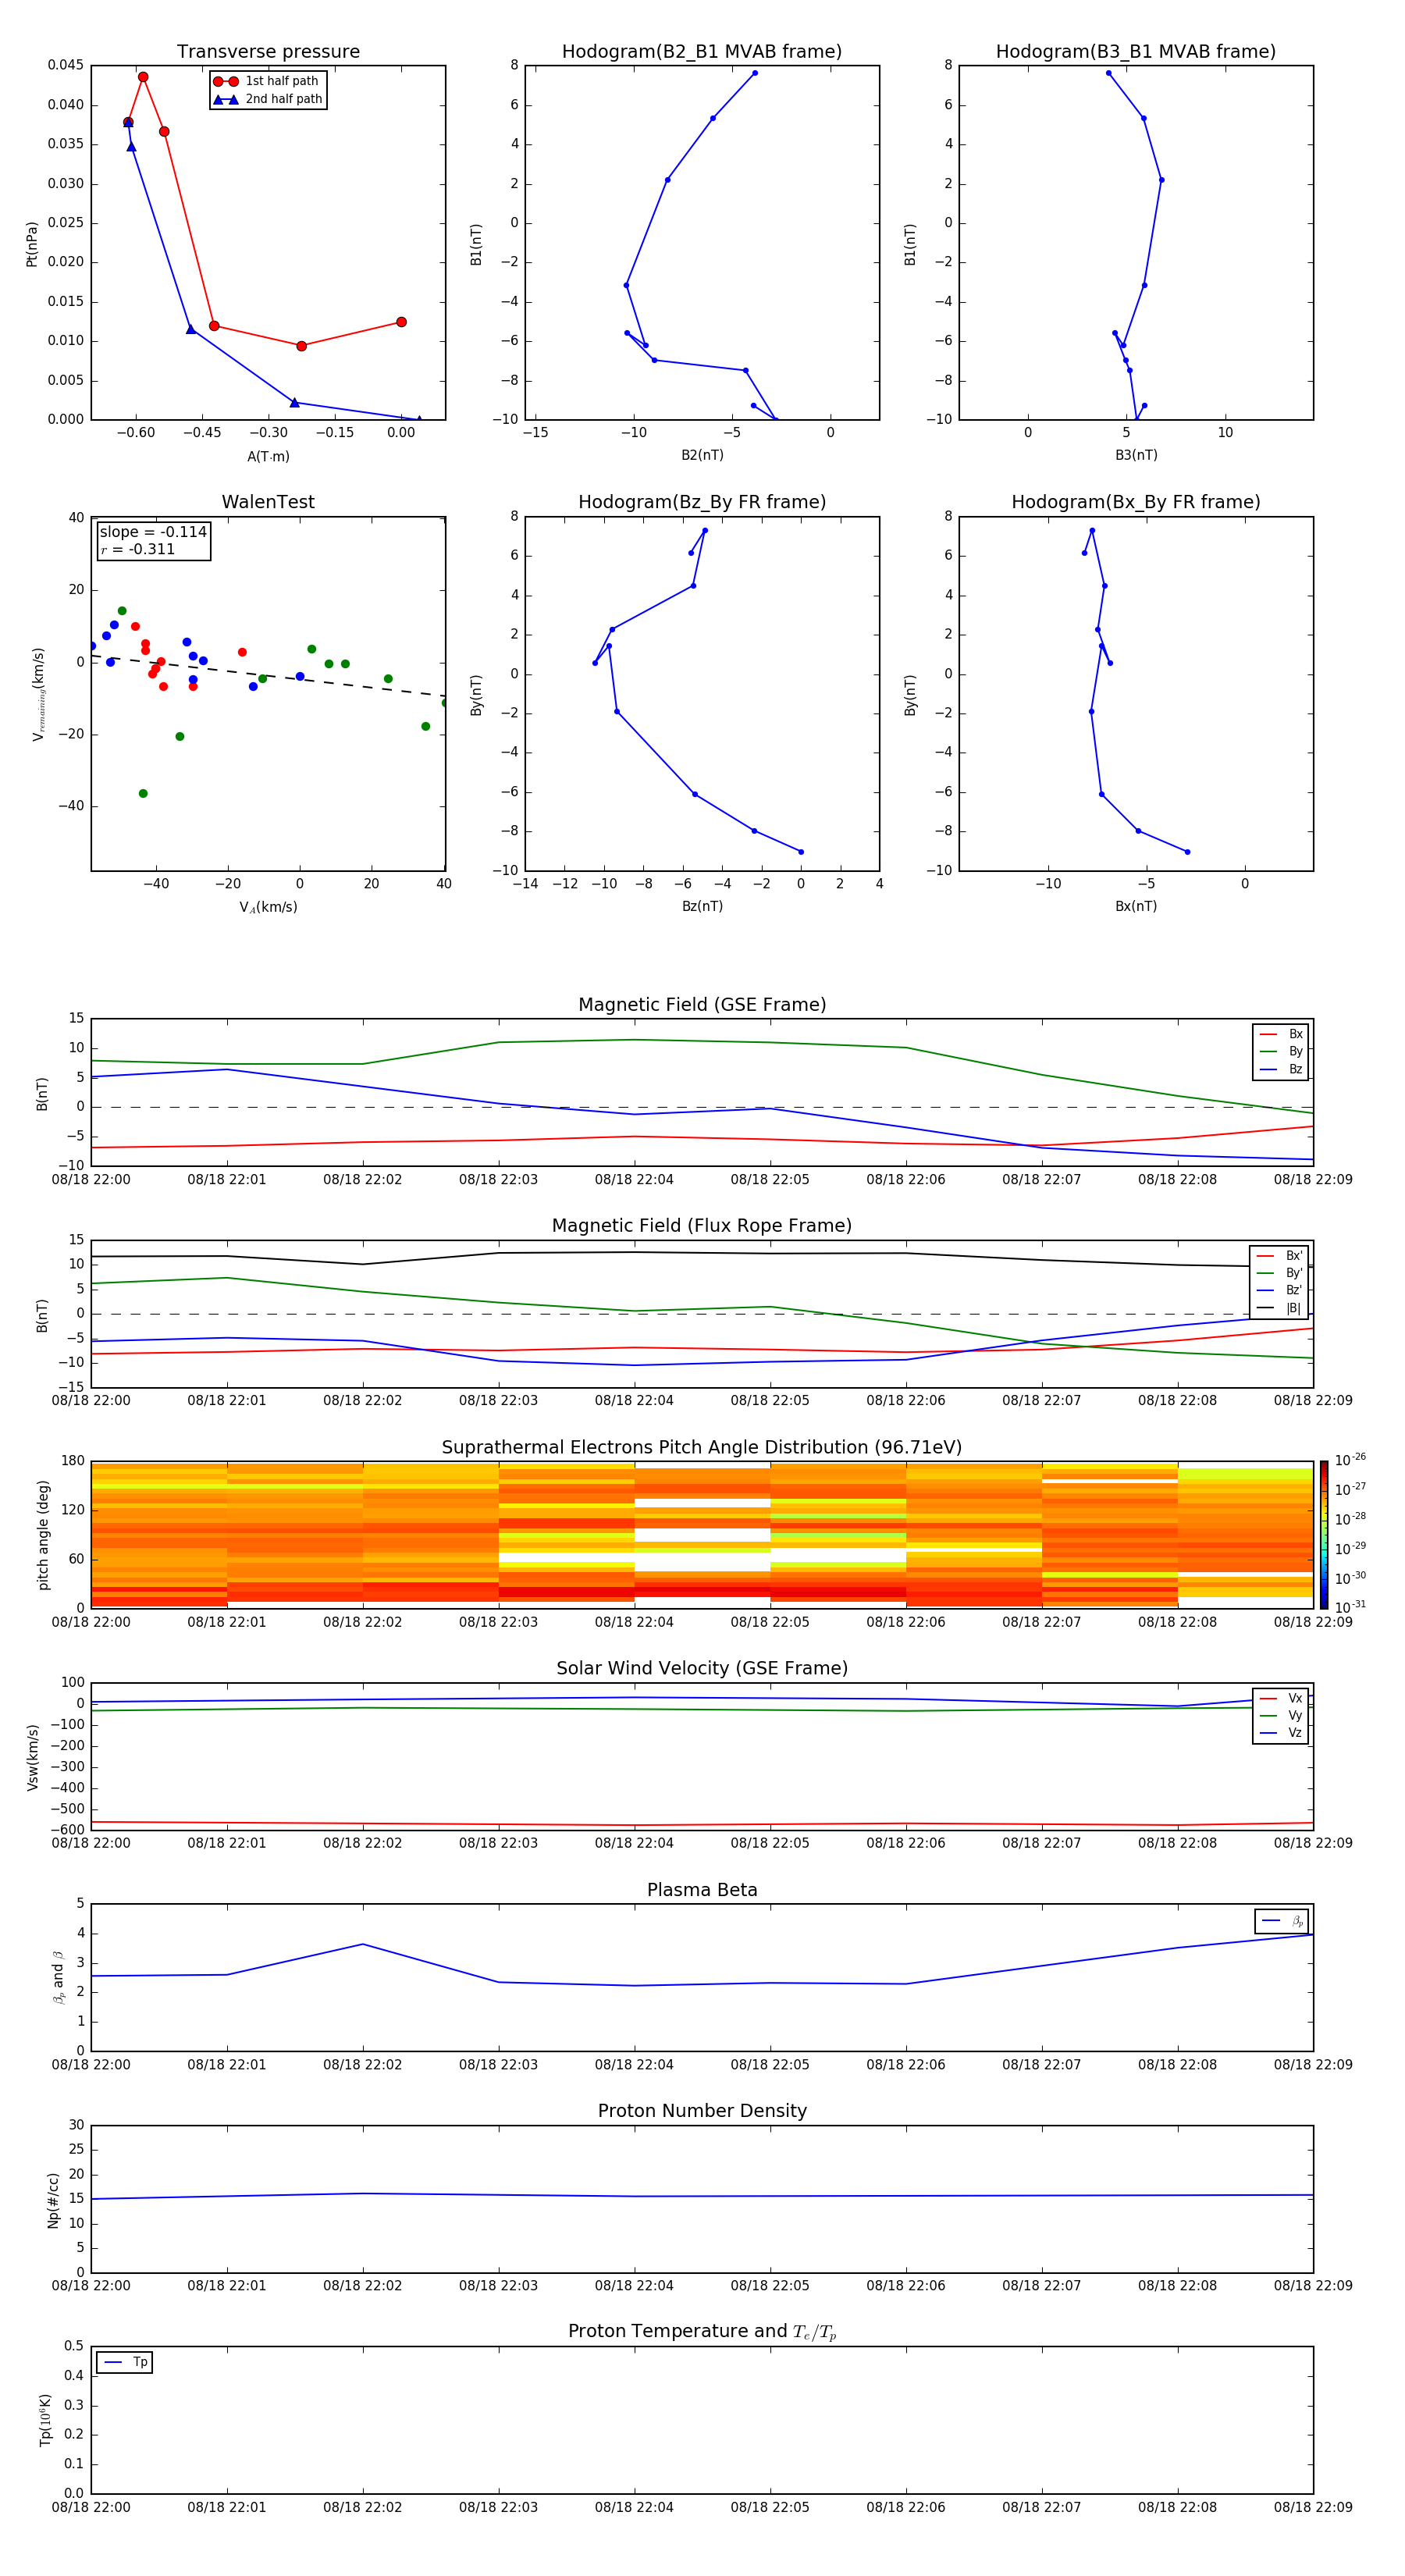1405x2576 pixels.
Task: Click 'Solar Wind Velocity (GSE Frame)' title
Action: point(702,1669)
